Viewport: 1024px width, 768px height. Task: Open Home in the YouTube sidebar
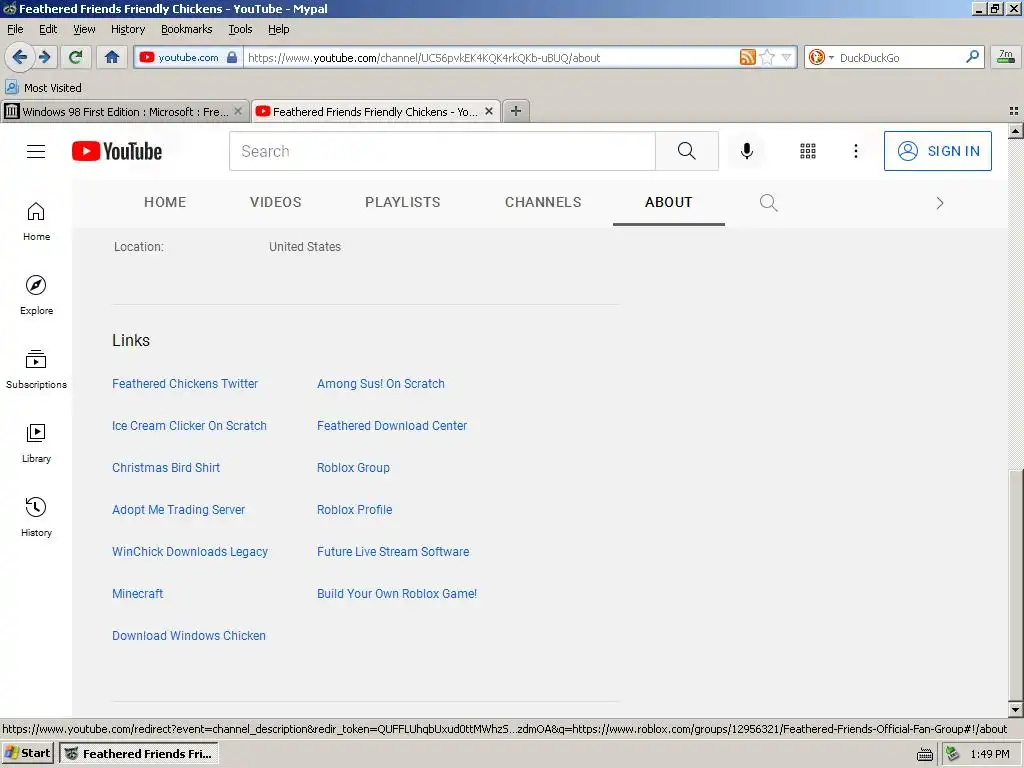[x=36, y=222]
